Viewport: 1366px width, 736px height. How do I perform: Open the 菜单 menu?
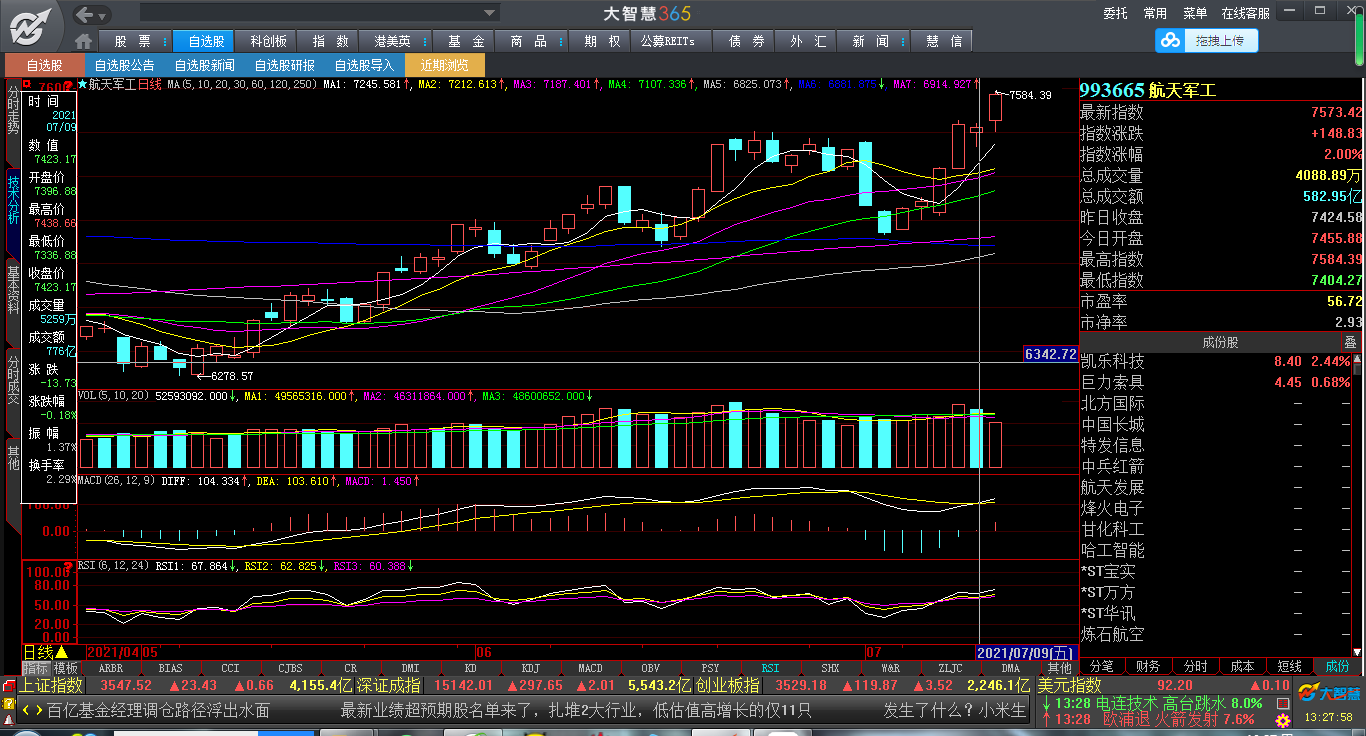1195,13
